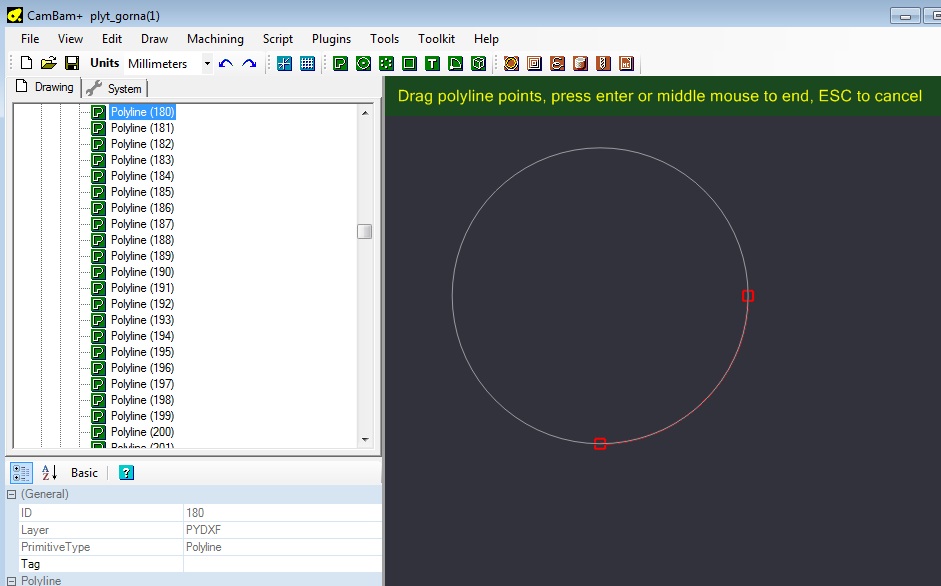Undo the last action
The width and height of the screenshot is (941, 586).
[226, 63]
